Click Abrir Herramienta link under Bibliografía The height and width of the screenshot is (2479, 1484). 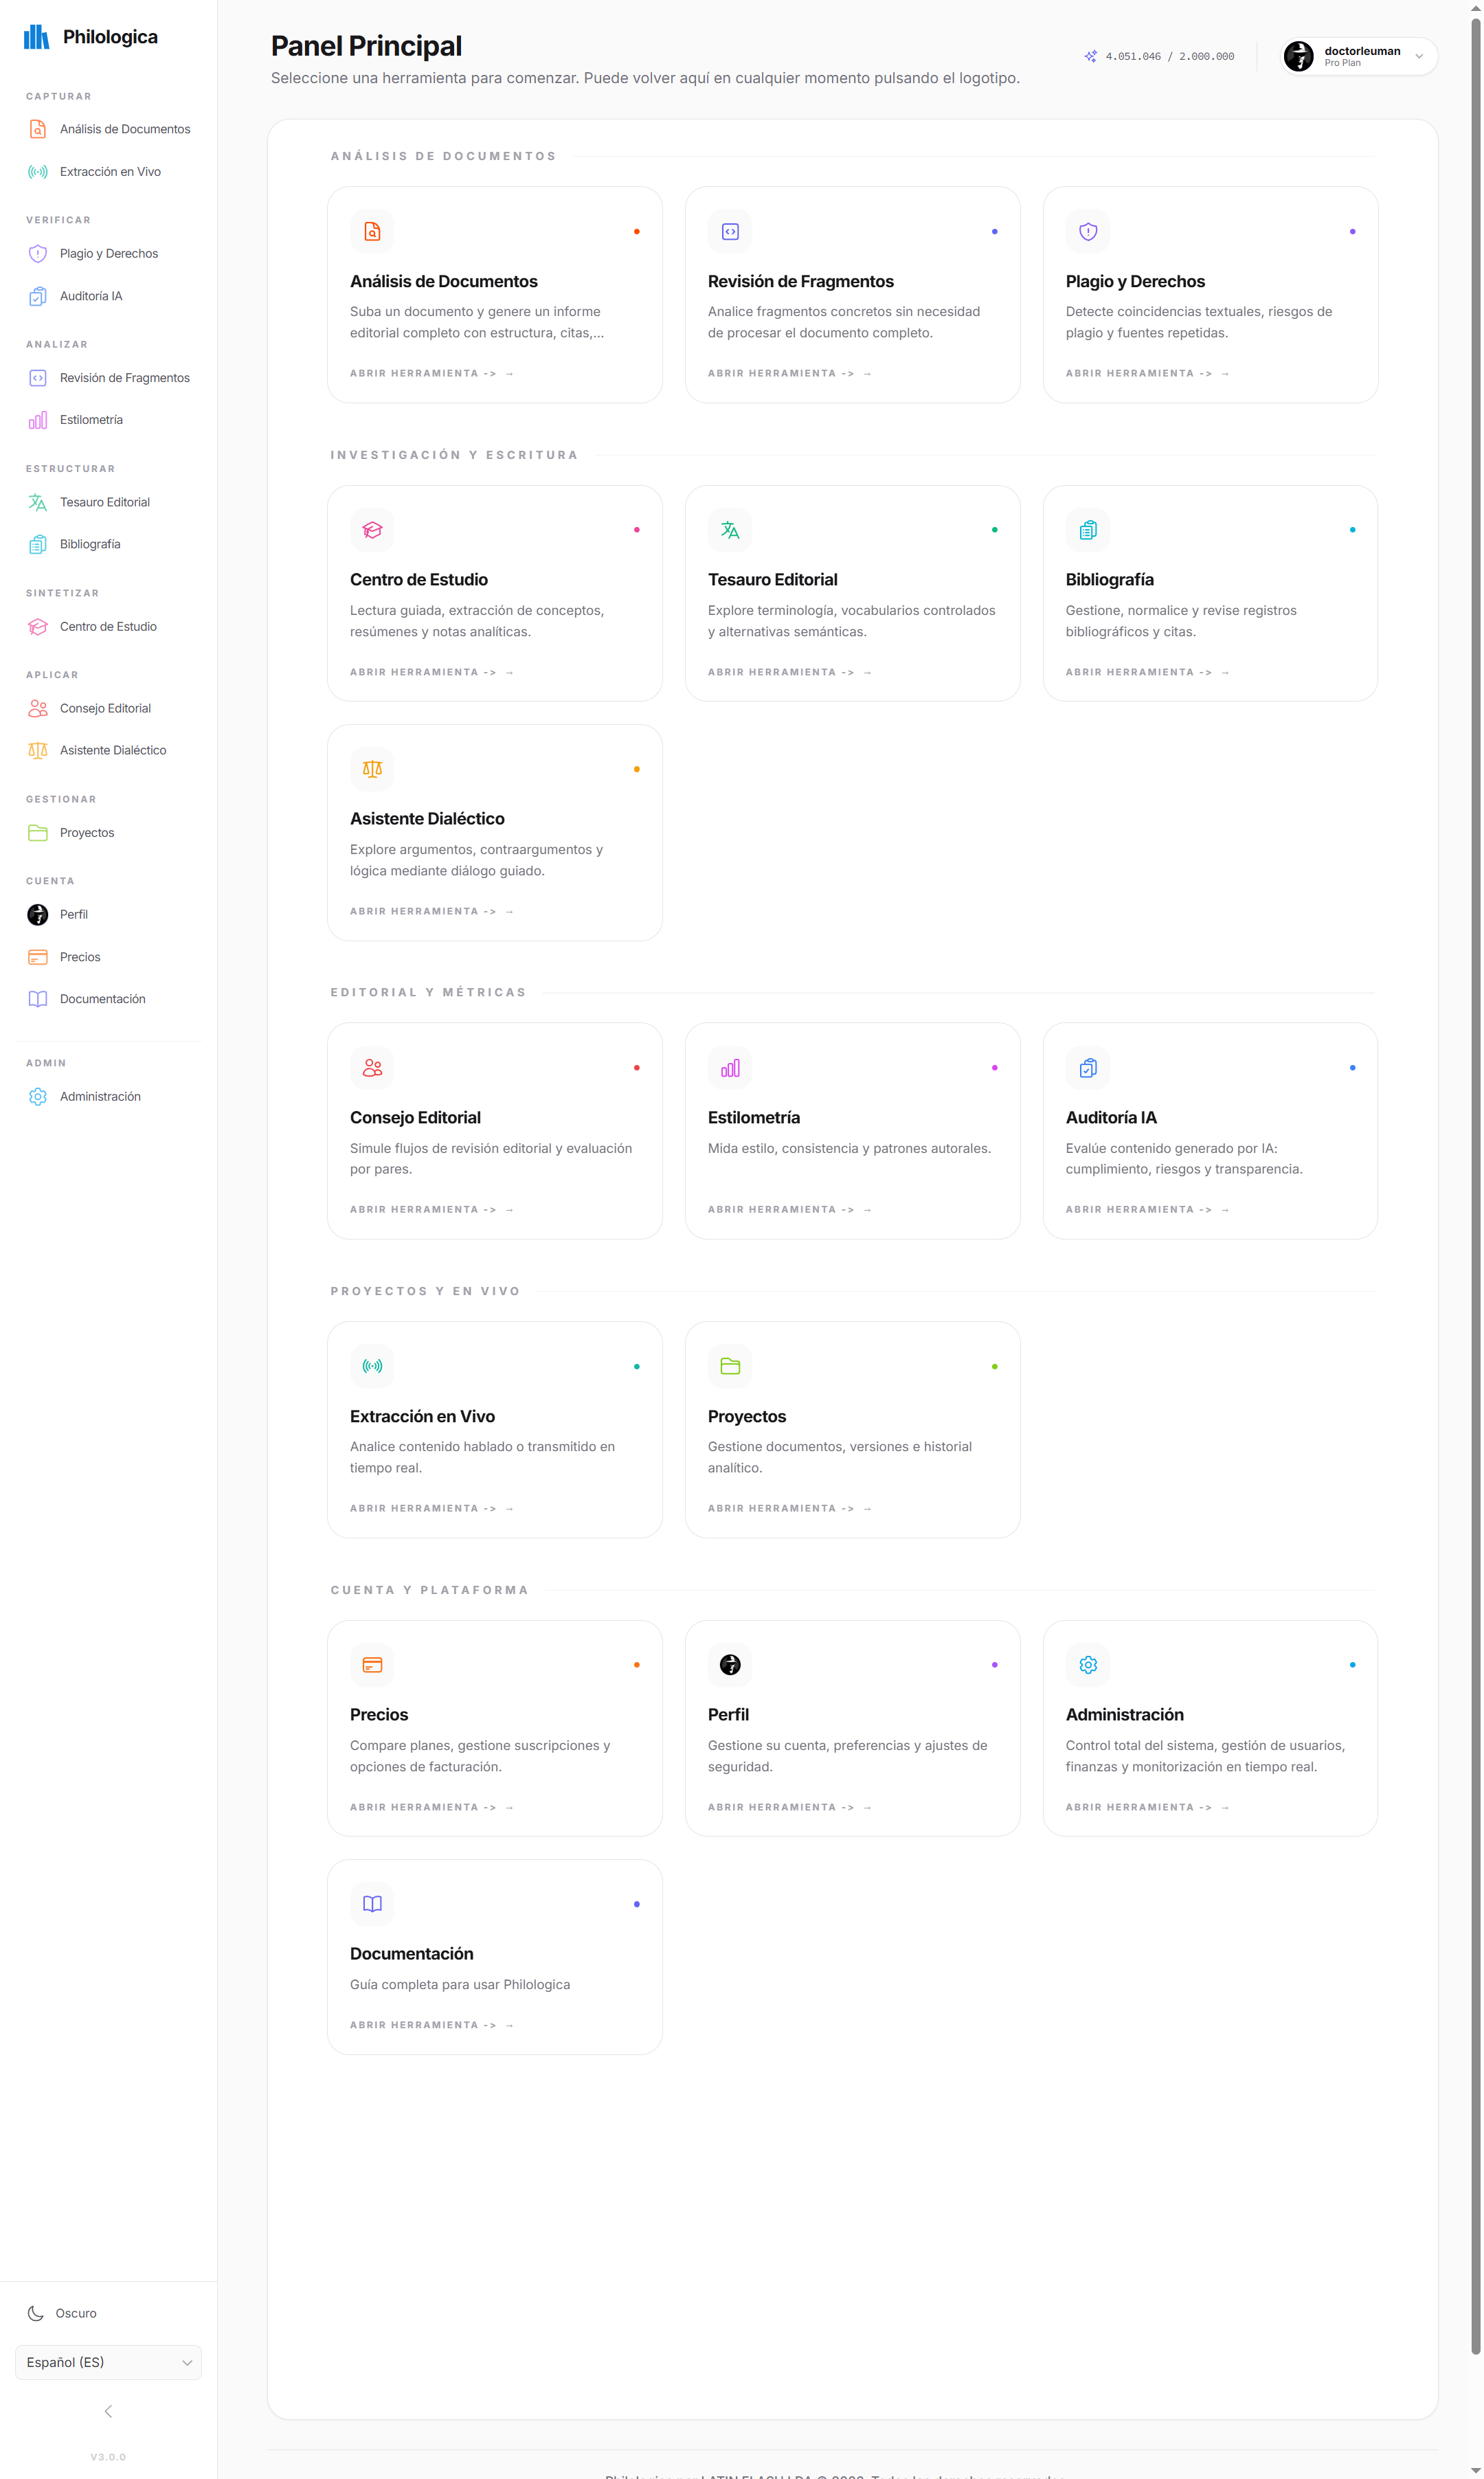(x=1147, y=672)
